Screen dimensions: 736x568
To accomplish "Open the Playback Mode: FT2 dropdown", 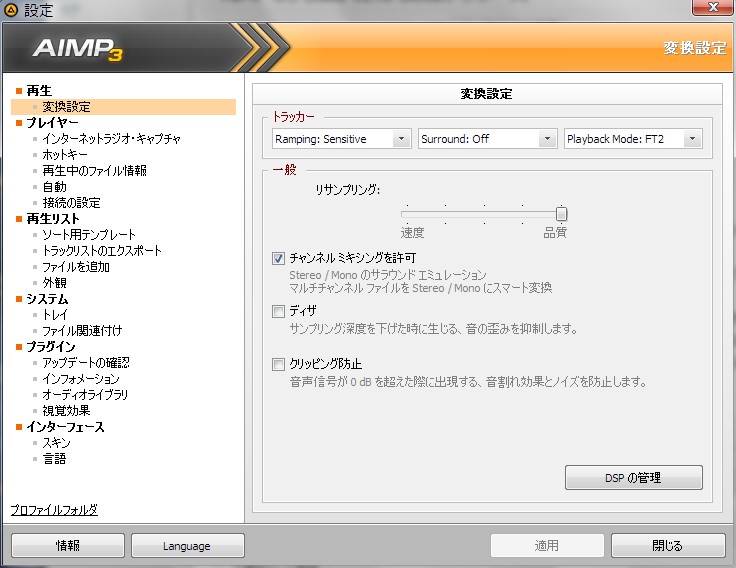I will pos(633,139).
